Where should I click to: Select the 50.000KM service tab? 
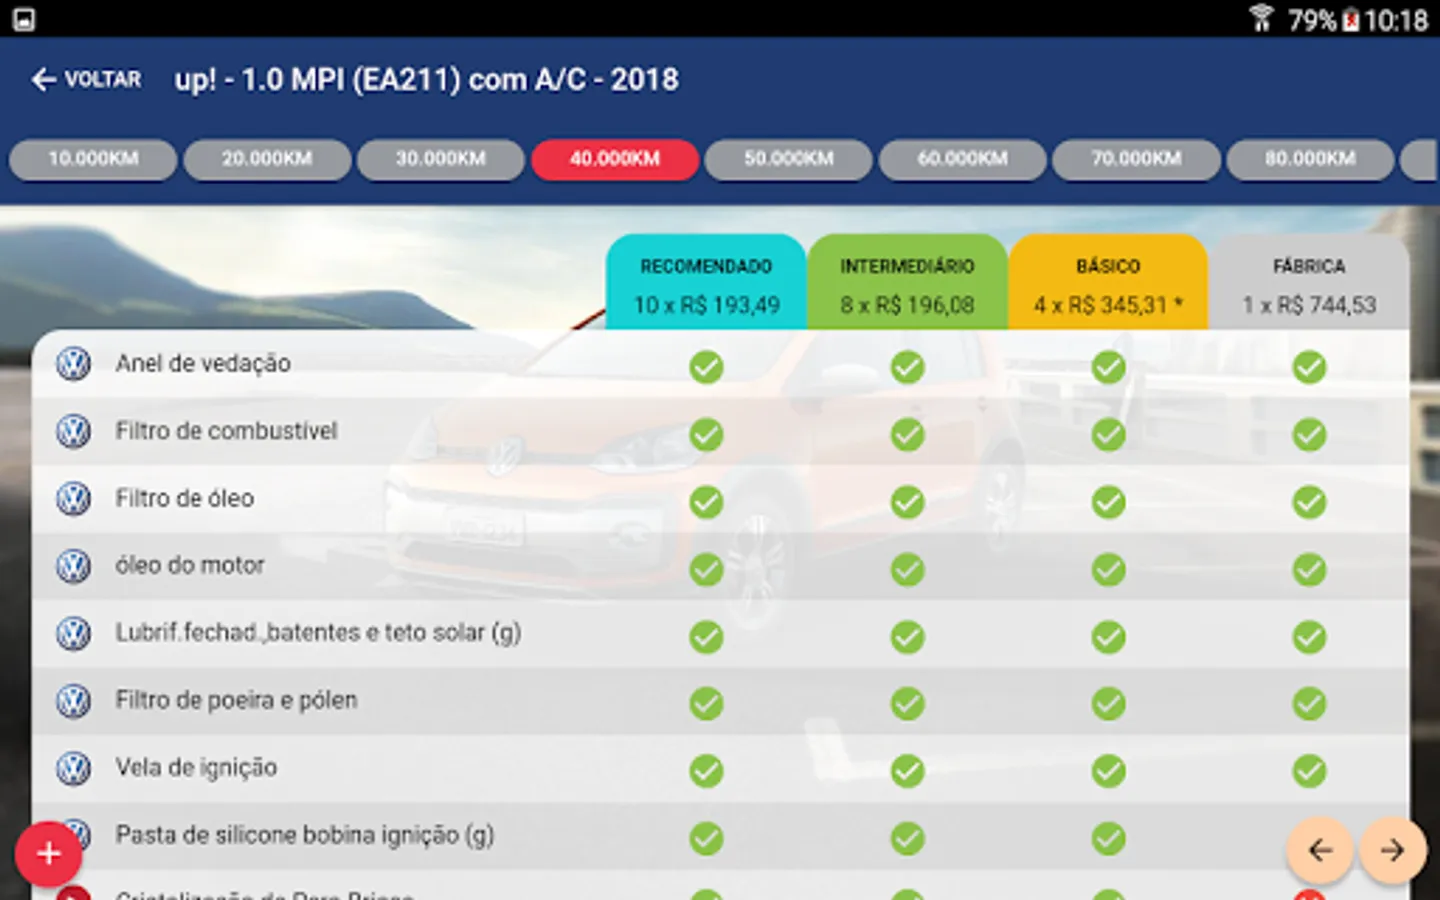pyautogui.click(x=789, y=159)
